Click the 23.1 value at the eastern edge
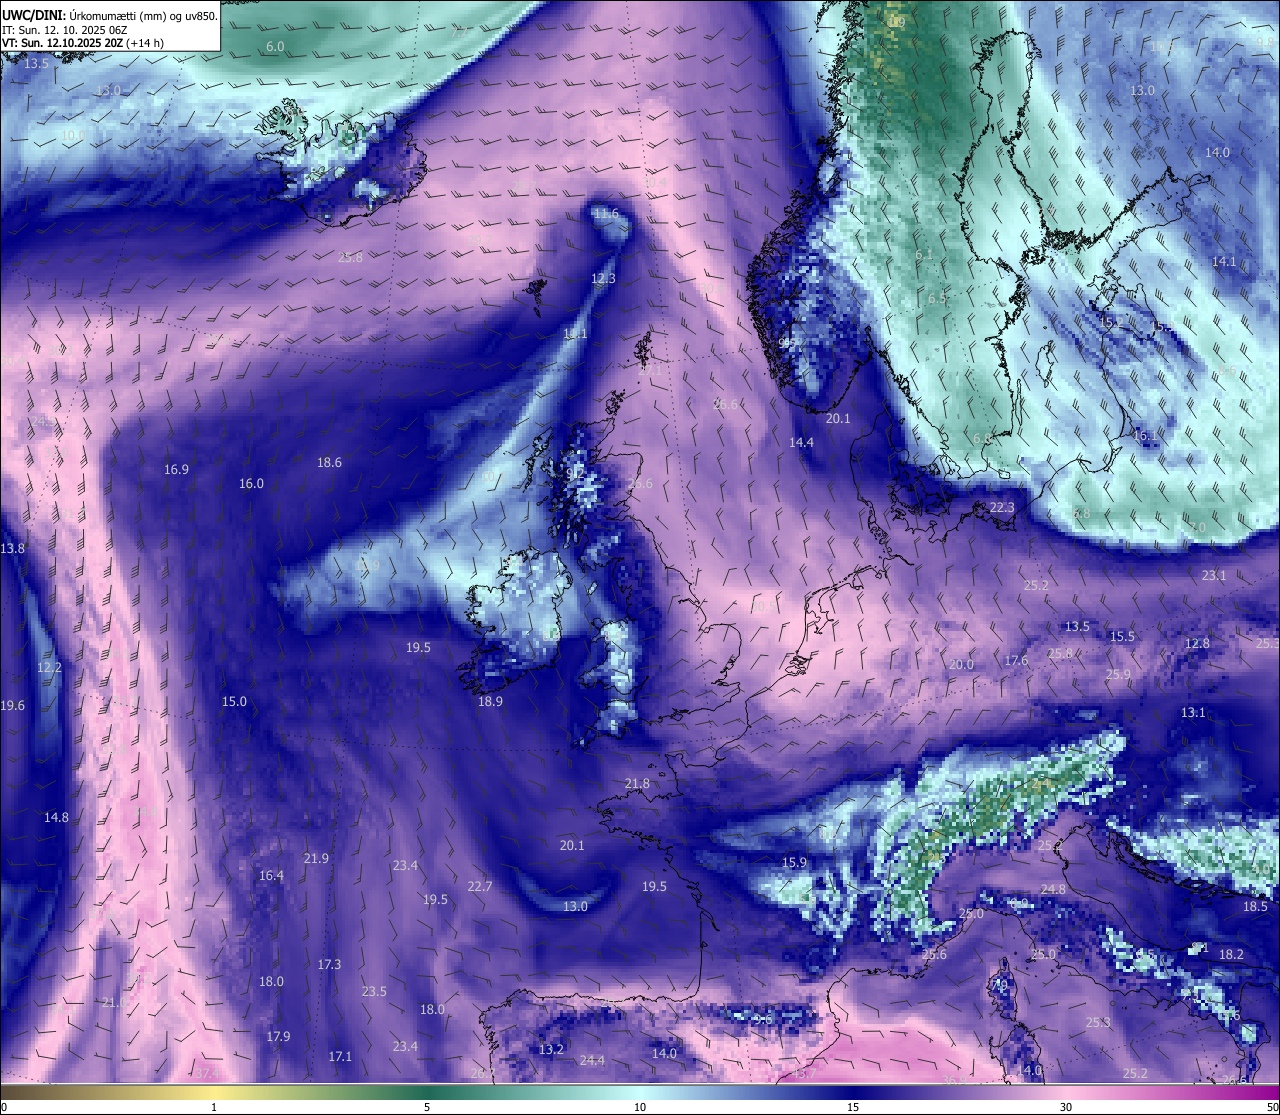 pos(1214,575)
